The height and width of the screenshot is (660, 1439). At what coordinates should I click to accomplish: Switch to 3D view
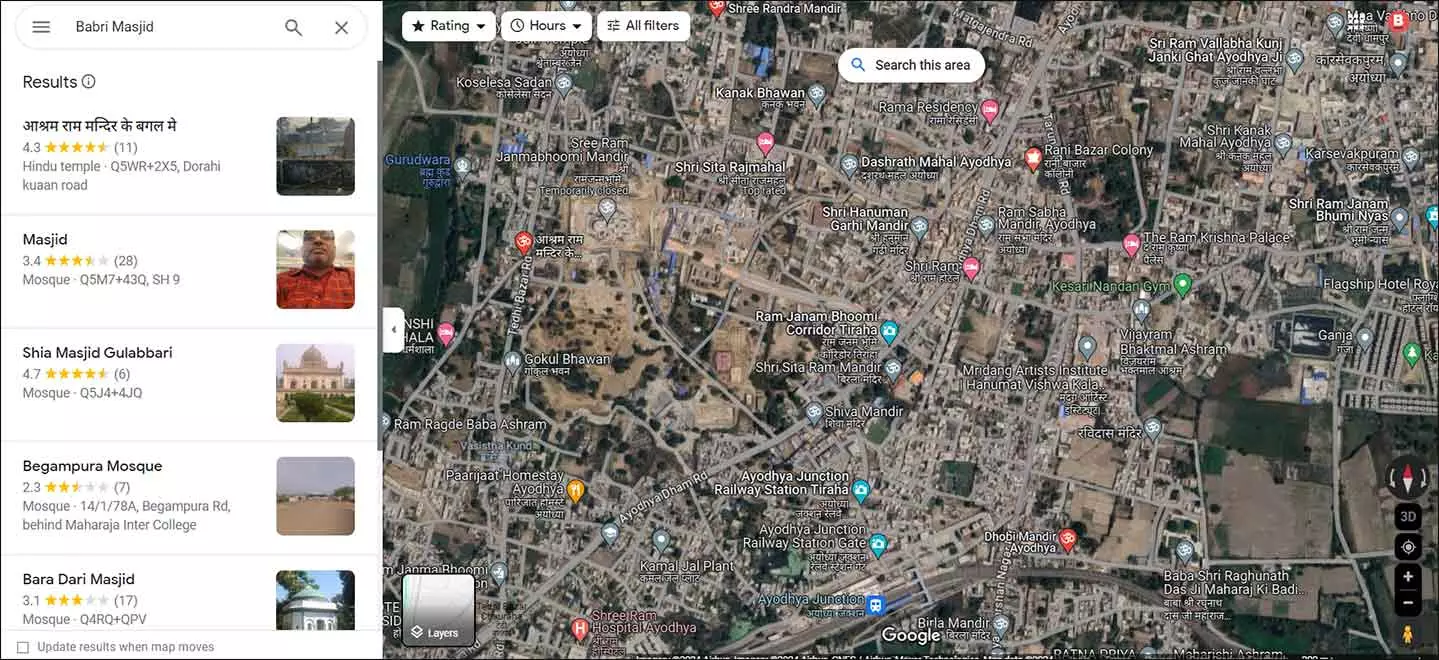pyautogui.click(x=1408, y=517)
